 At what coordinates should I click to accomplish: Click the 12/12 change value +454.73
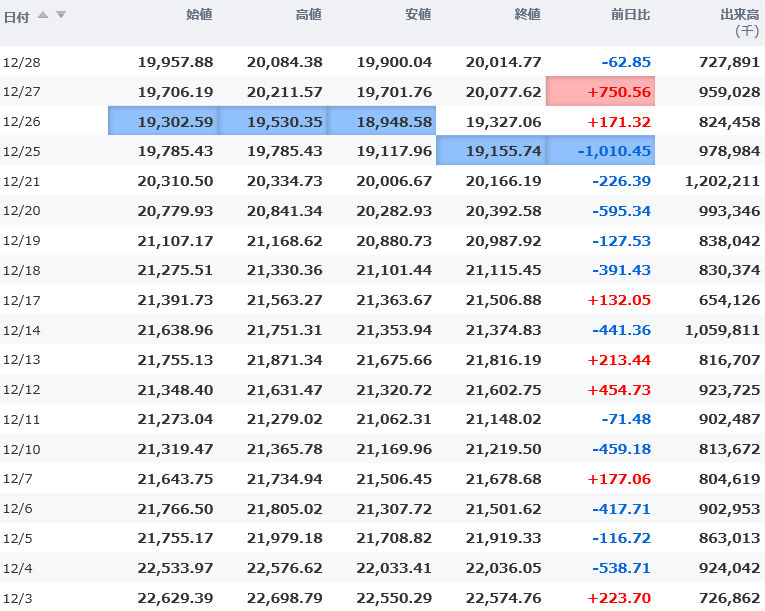(619, 389)
